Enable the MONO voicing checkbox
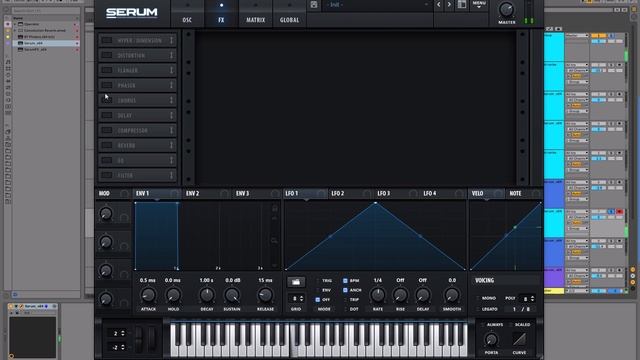This screenshot has width=640, height=360. click(x=478, y=298)
